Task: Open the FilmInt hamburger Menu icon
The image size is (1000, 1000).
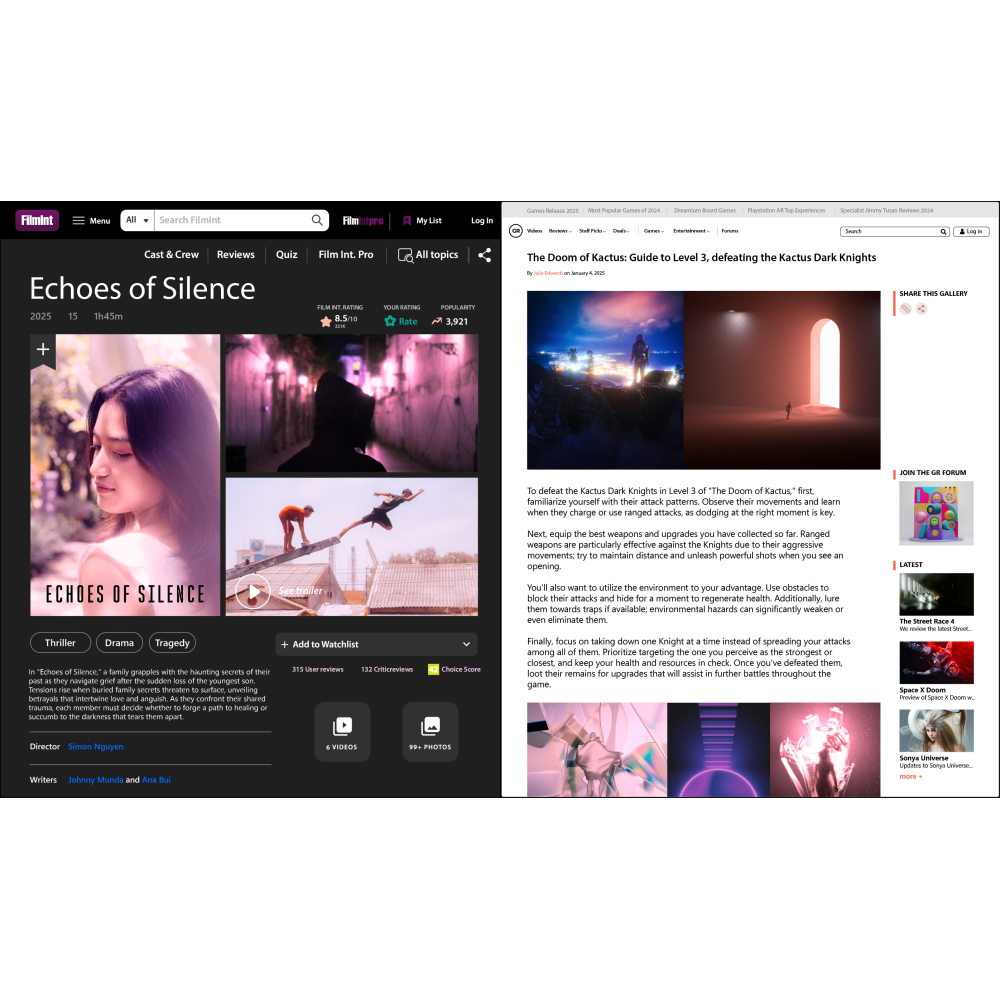Action: pyautogui.click(x=78, y=221)
